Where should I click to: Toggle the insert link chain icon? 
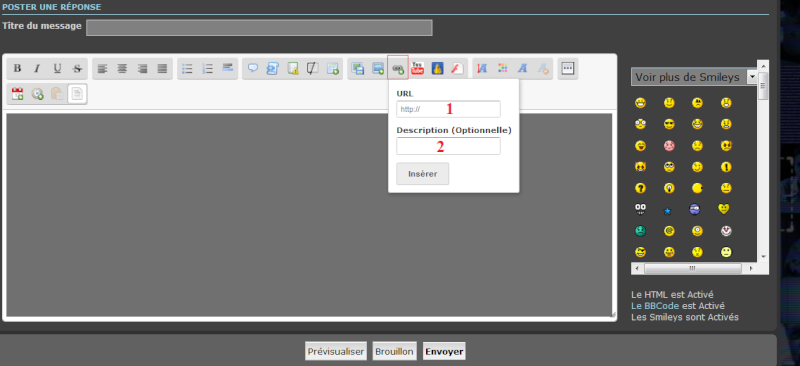pyautogui.click(x=398, y=67)
